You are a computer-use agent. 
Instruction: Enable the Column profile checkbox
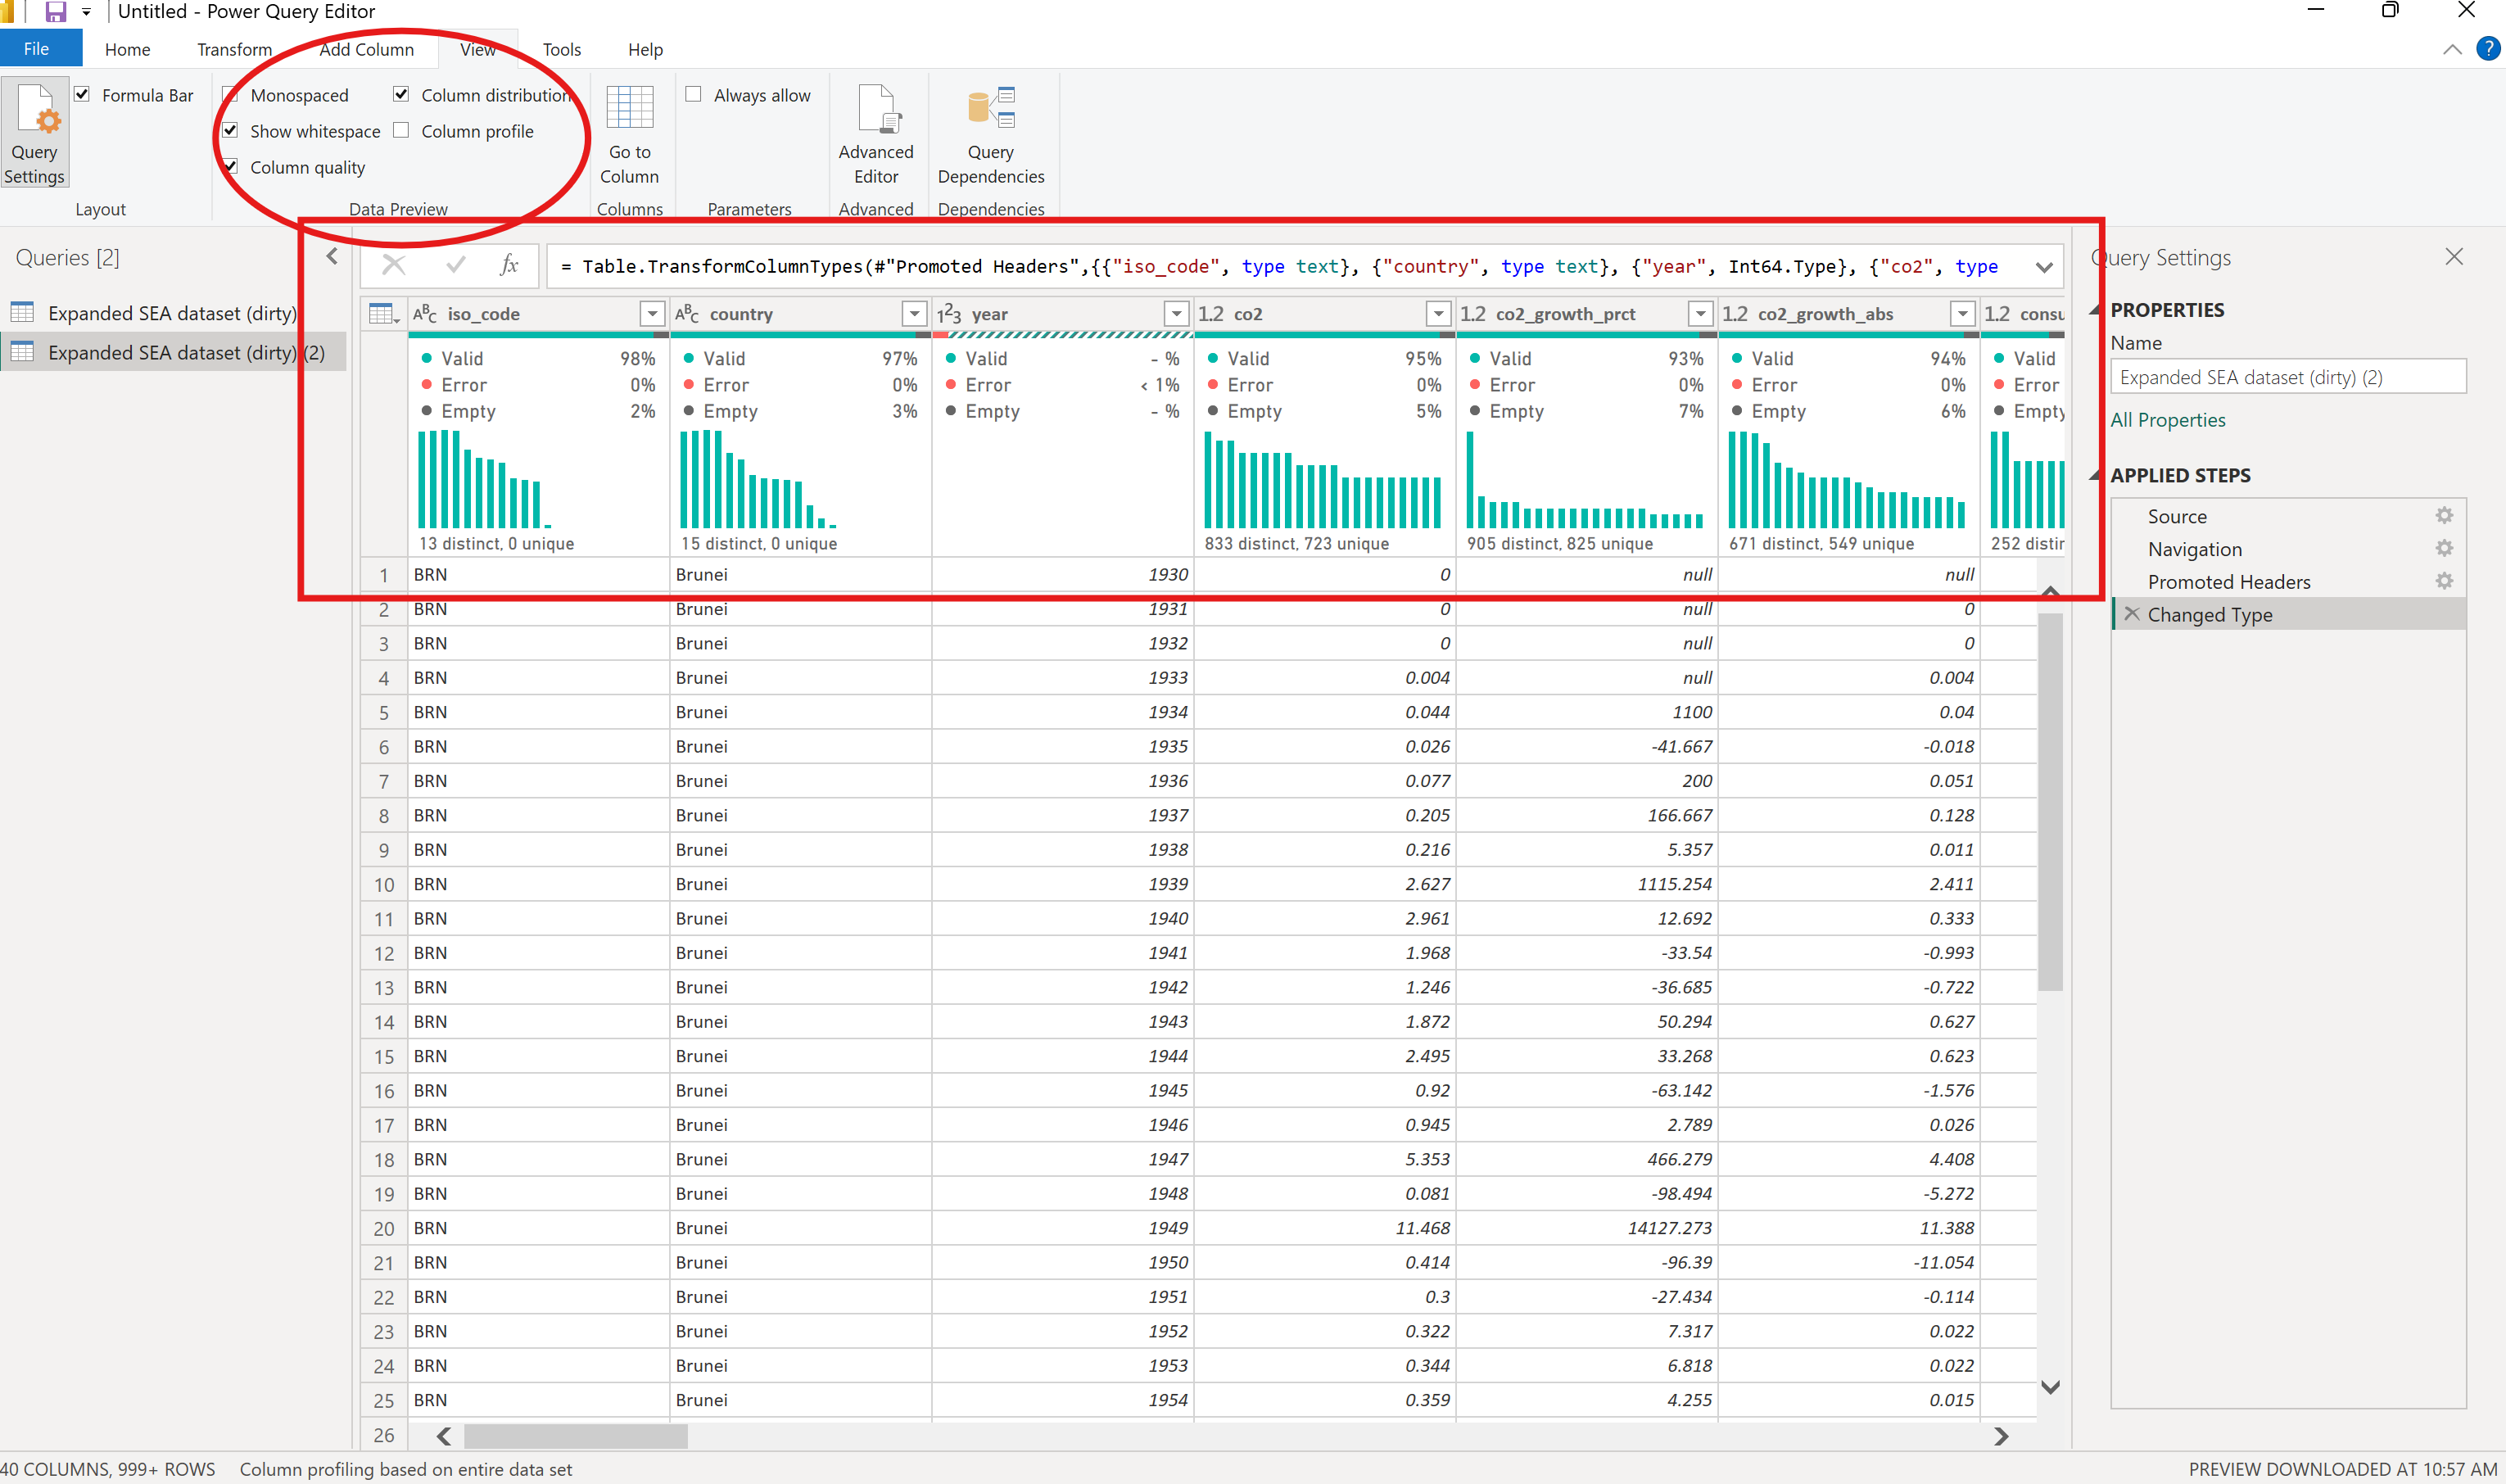click(x=401, y=131)
